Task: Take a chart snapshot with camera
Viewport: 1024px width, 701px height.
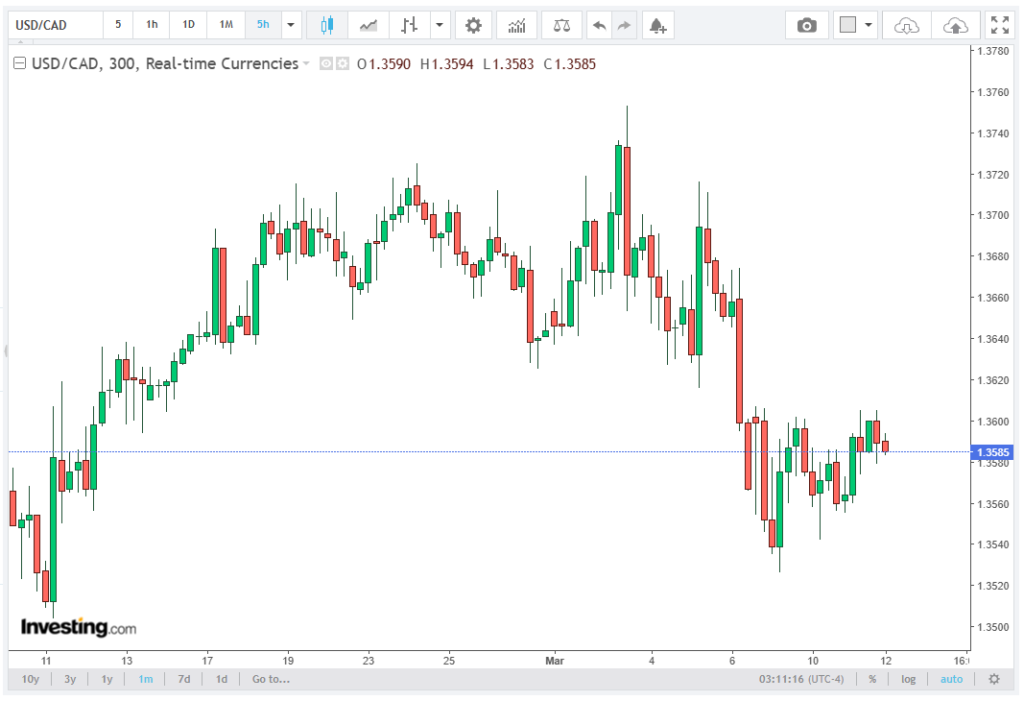Action: click(806, 25)
